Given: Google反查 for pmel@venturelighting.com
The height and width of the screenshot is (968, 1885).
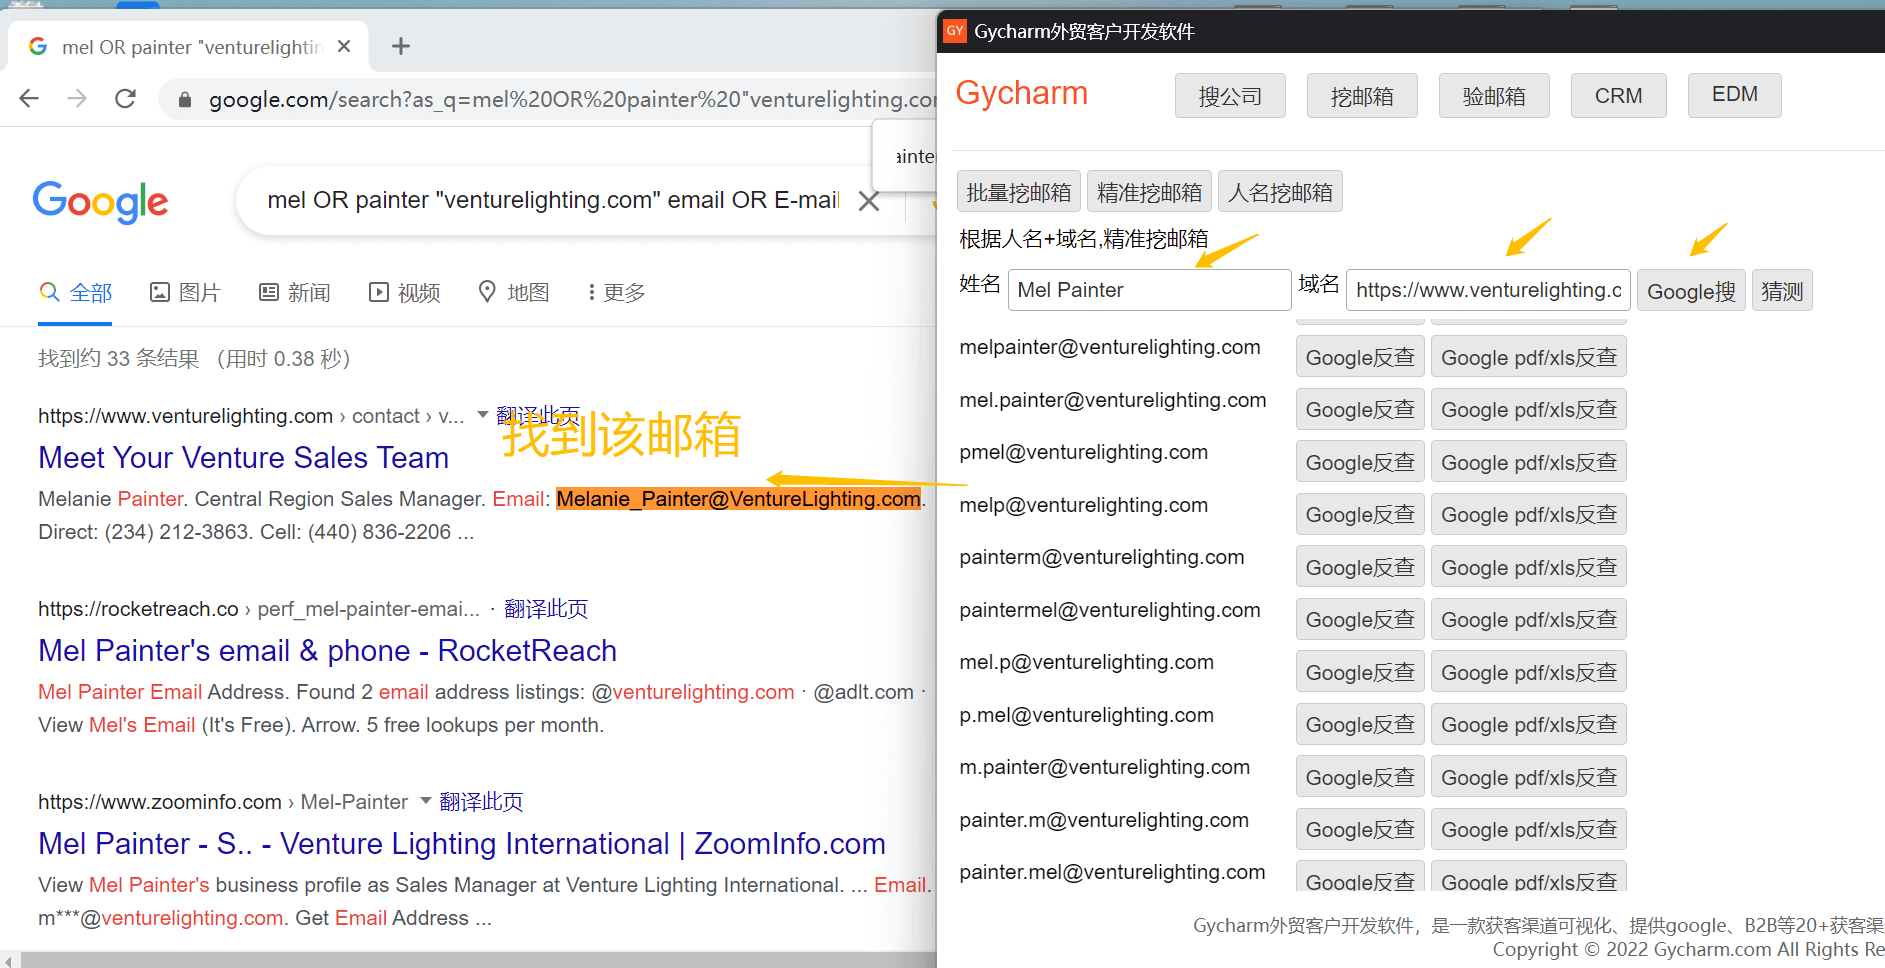Looking at the screenshot, I should point(1360,462).
